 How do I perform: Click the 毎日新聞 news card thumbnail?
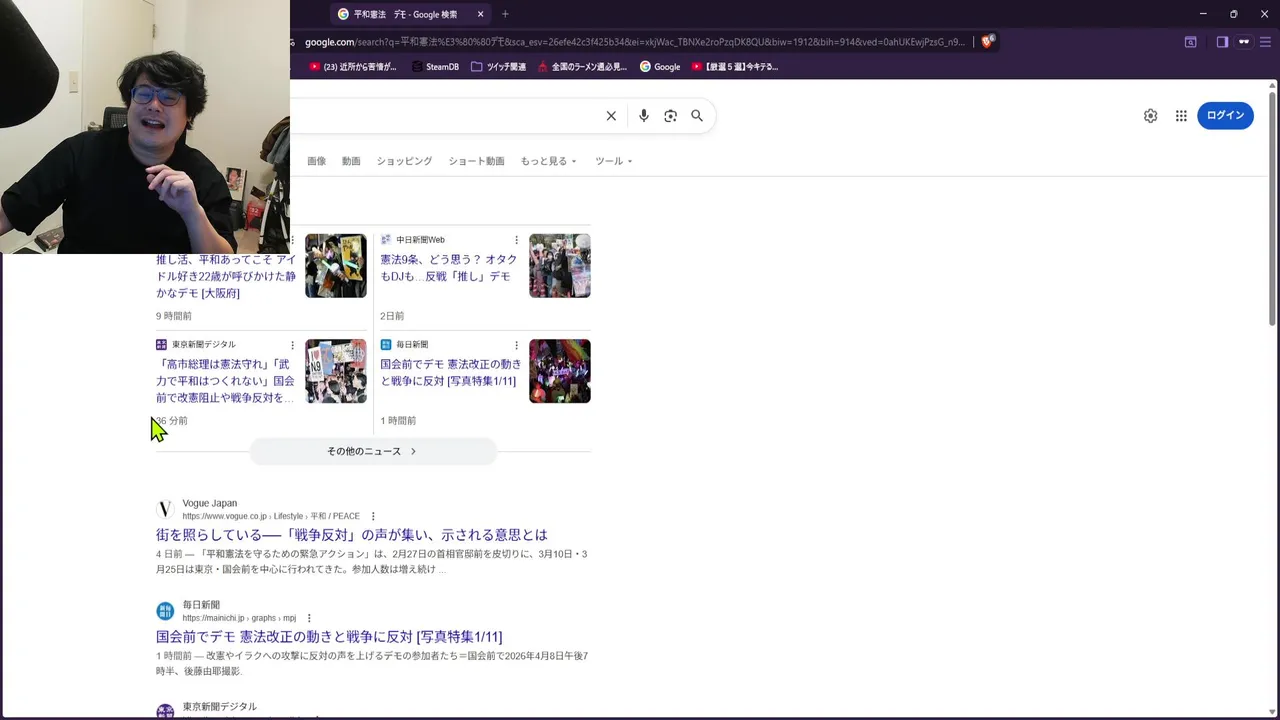coord(560,371)
